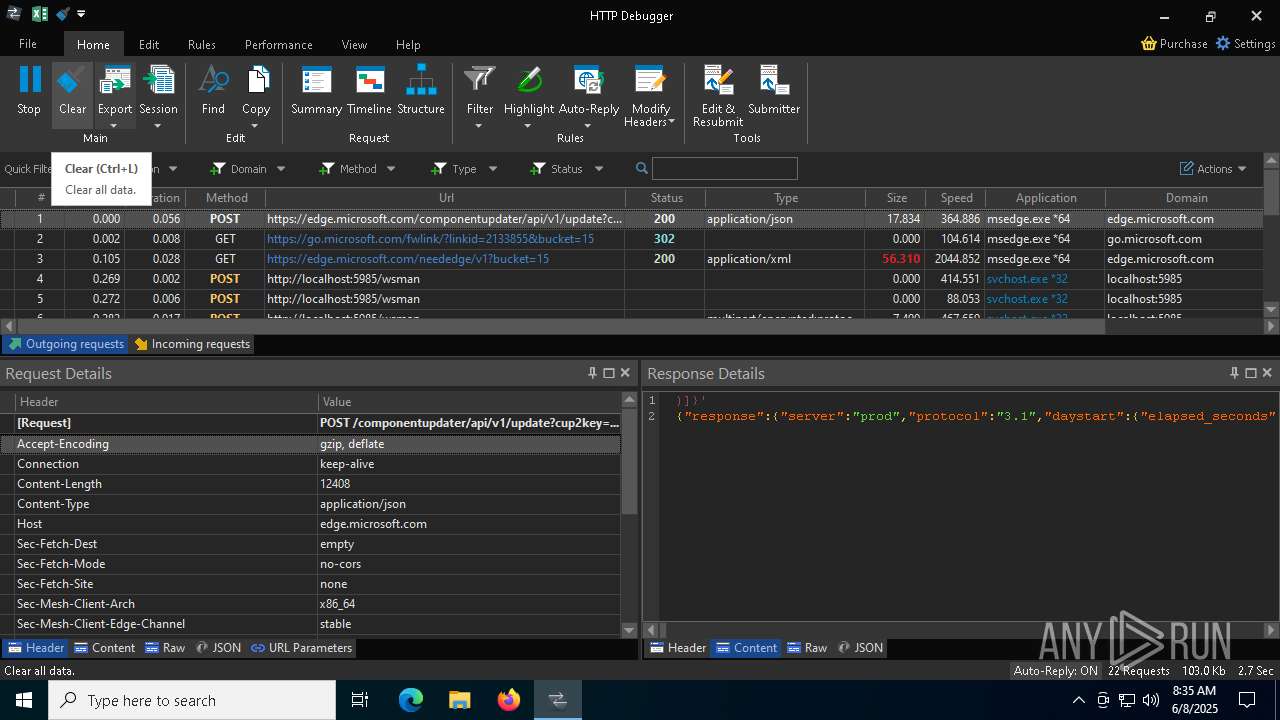Sort by the Application column header
1280x720 pixels.
click(1046, 198)
